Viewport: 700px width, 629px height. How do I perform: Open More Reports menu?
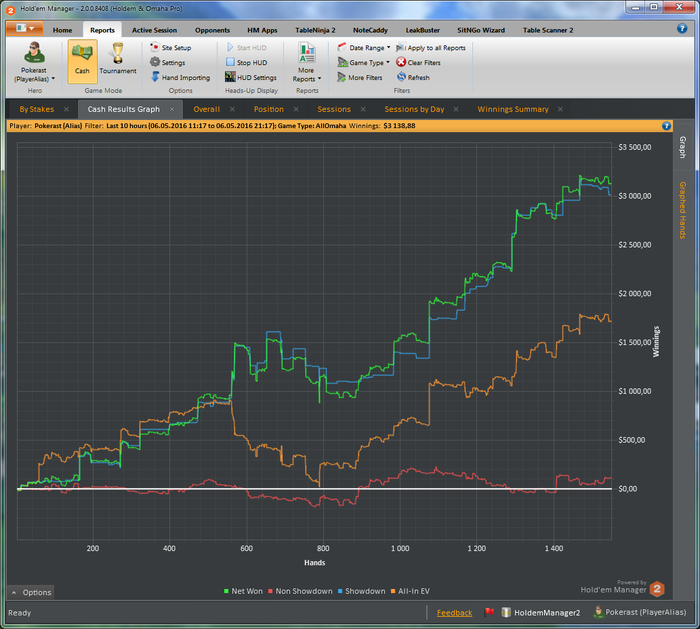pos(307,62)
